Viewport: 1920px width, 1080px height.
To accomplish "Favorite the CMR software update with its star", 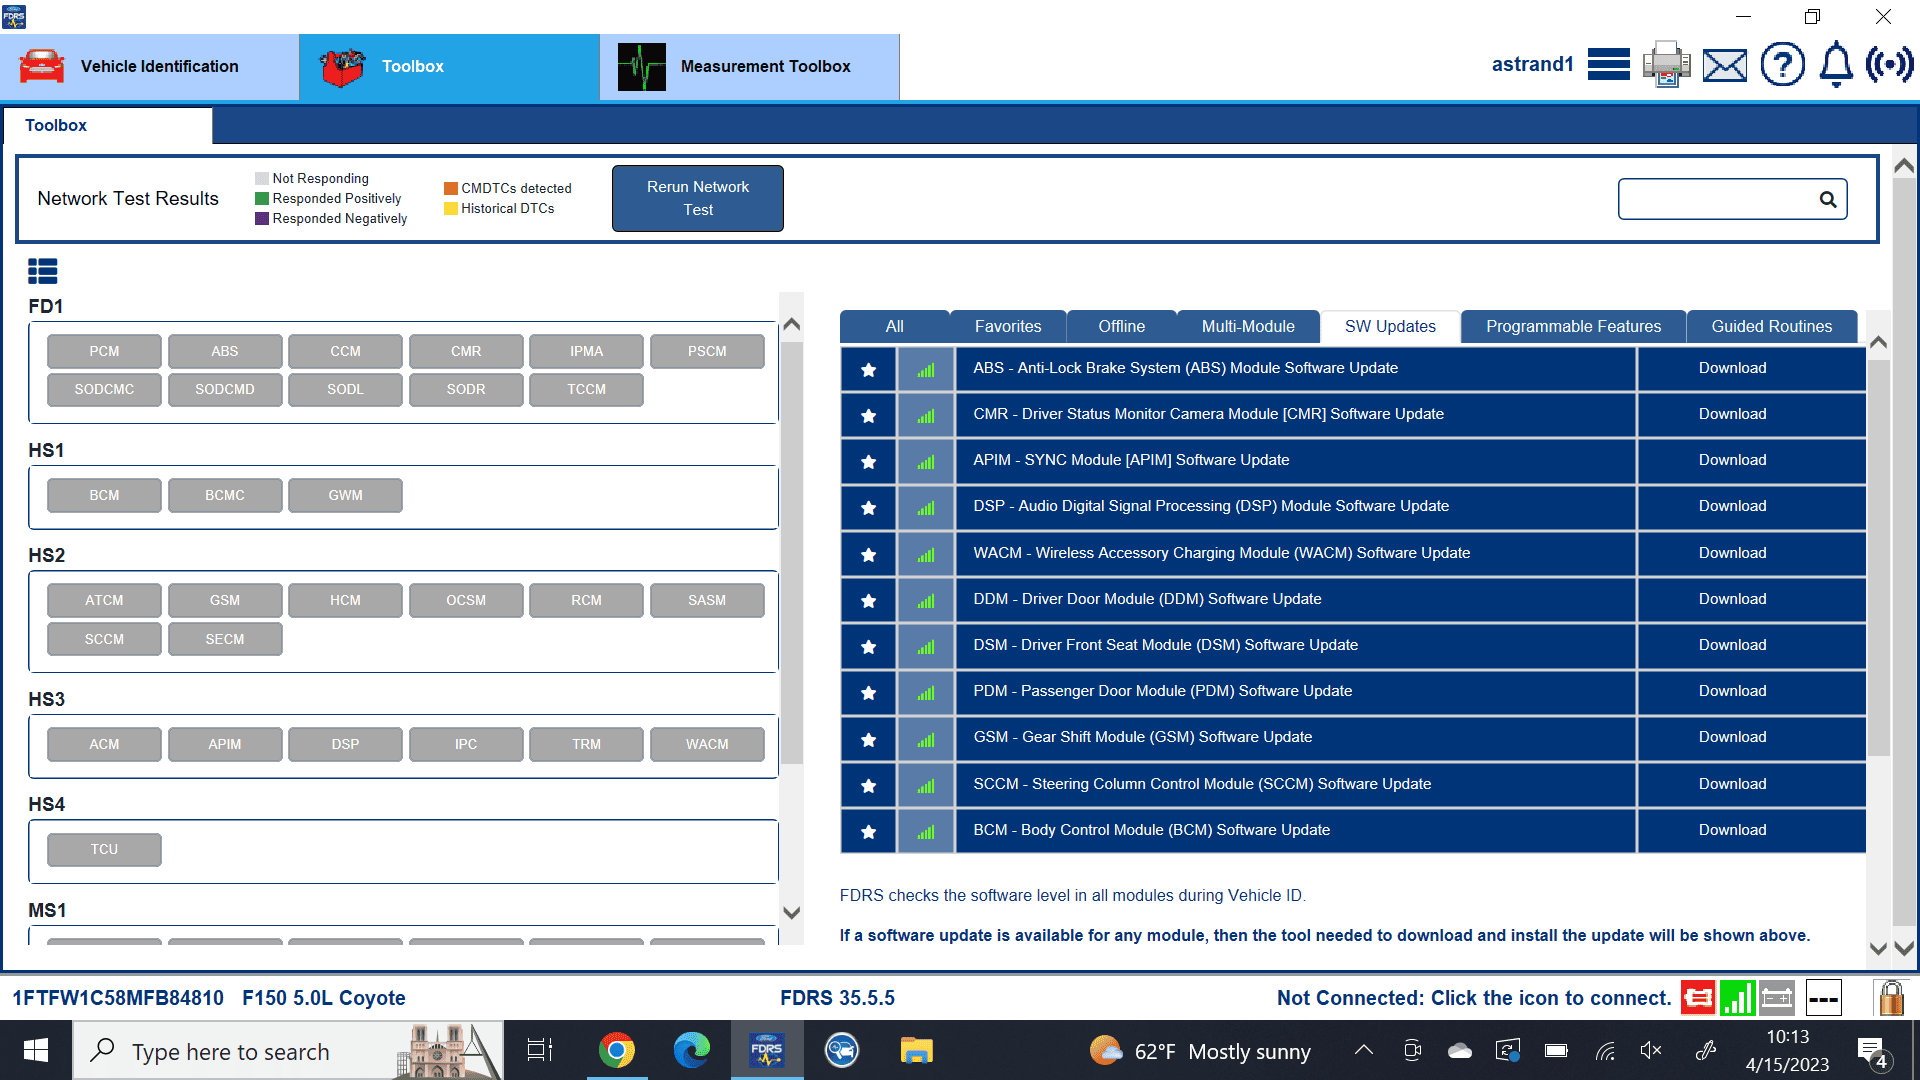I will tap(868, 415).
